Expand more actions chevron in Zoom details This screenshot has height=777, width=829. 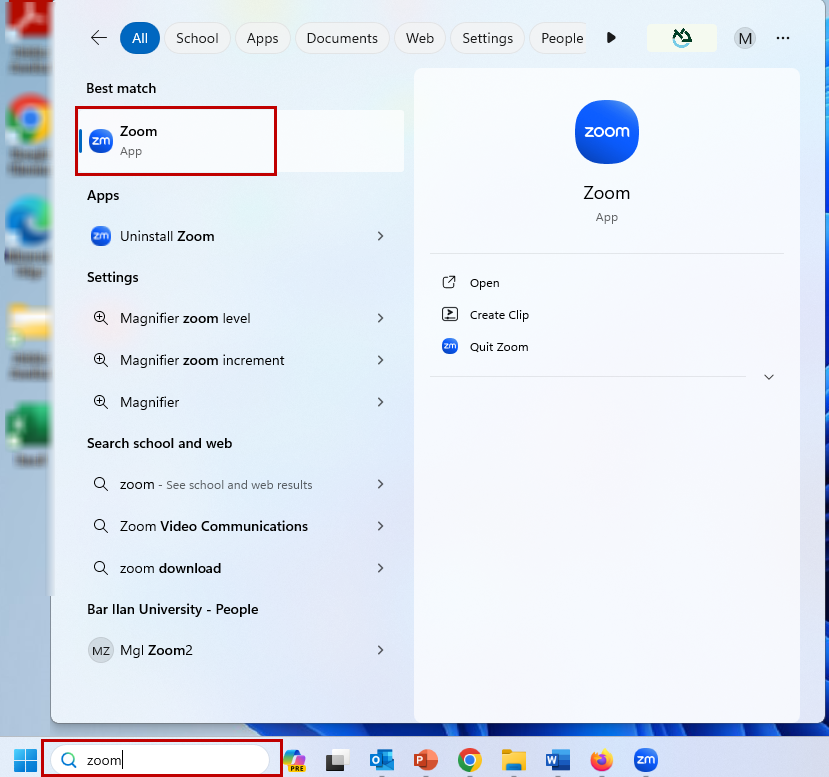tap(768, 377)
